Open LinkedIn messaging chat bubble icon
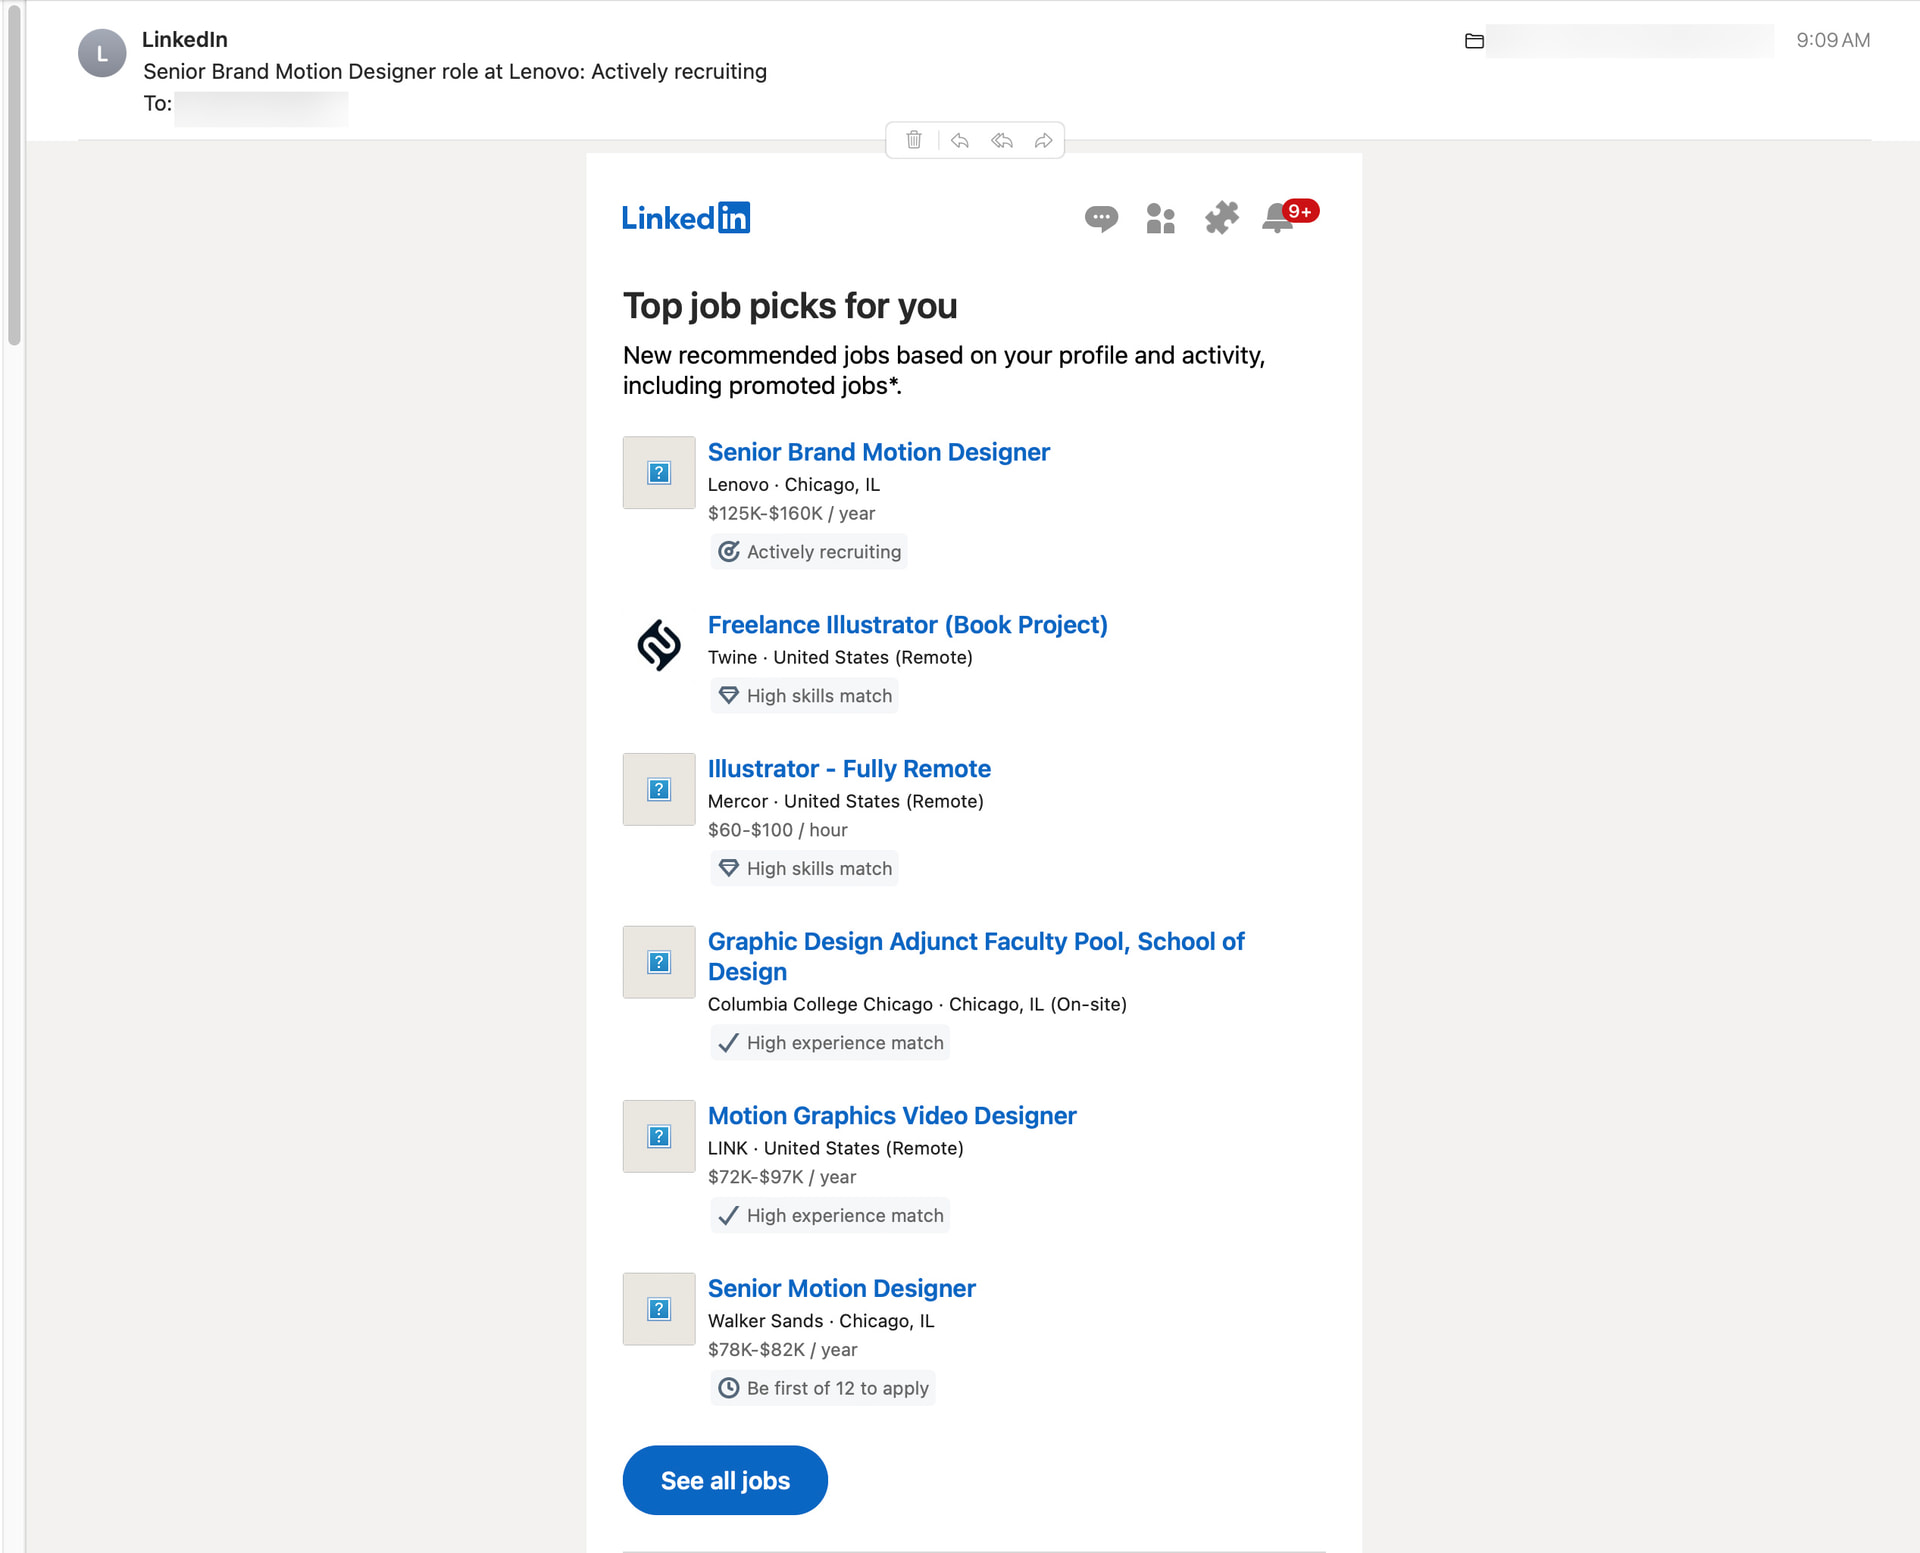 pyautogui.click(x=1100, y=218)
